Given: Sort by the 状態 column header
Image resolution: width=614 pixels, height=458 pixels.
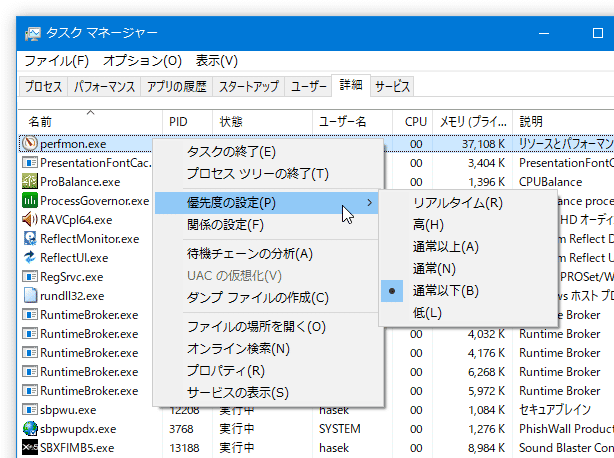Looking at the screenshot, I should 262,122.
